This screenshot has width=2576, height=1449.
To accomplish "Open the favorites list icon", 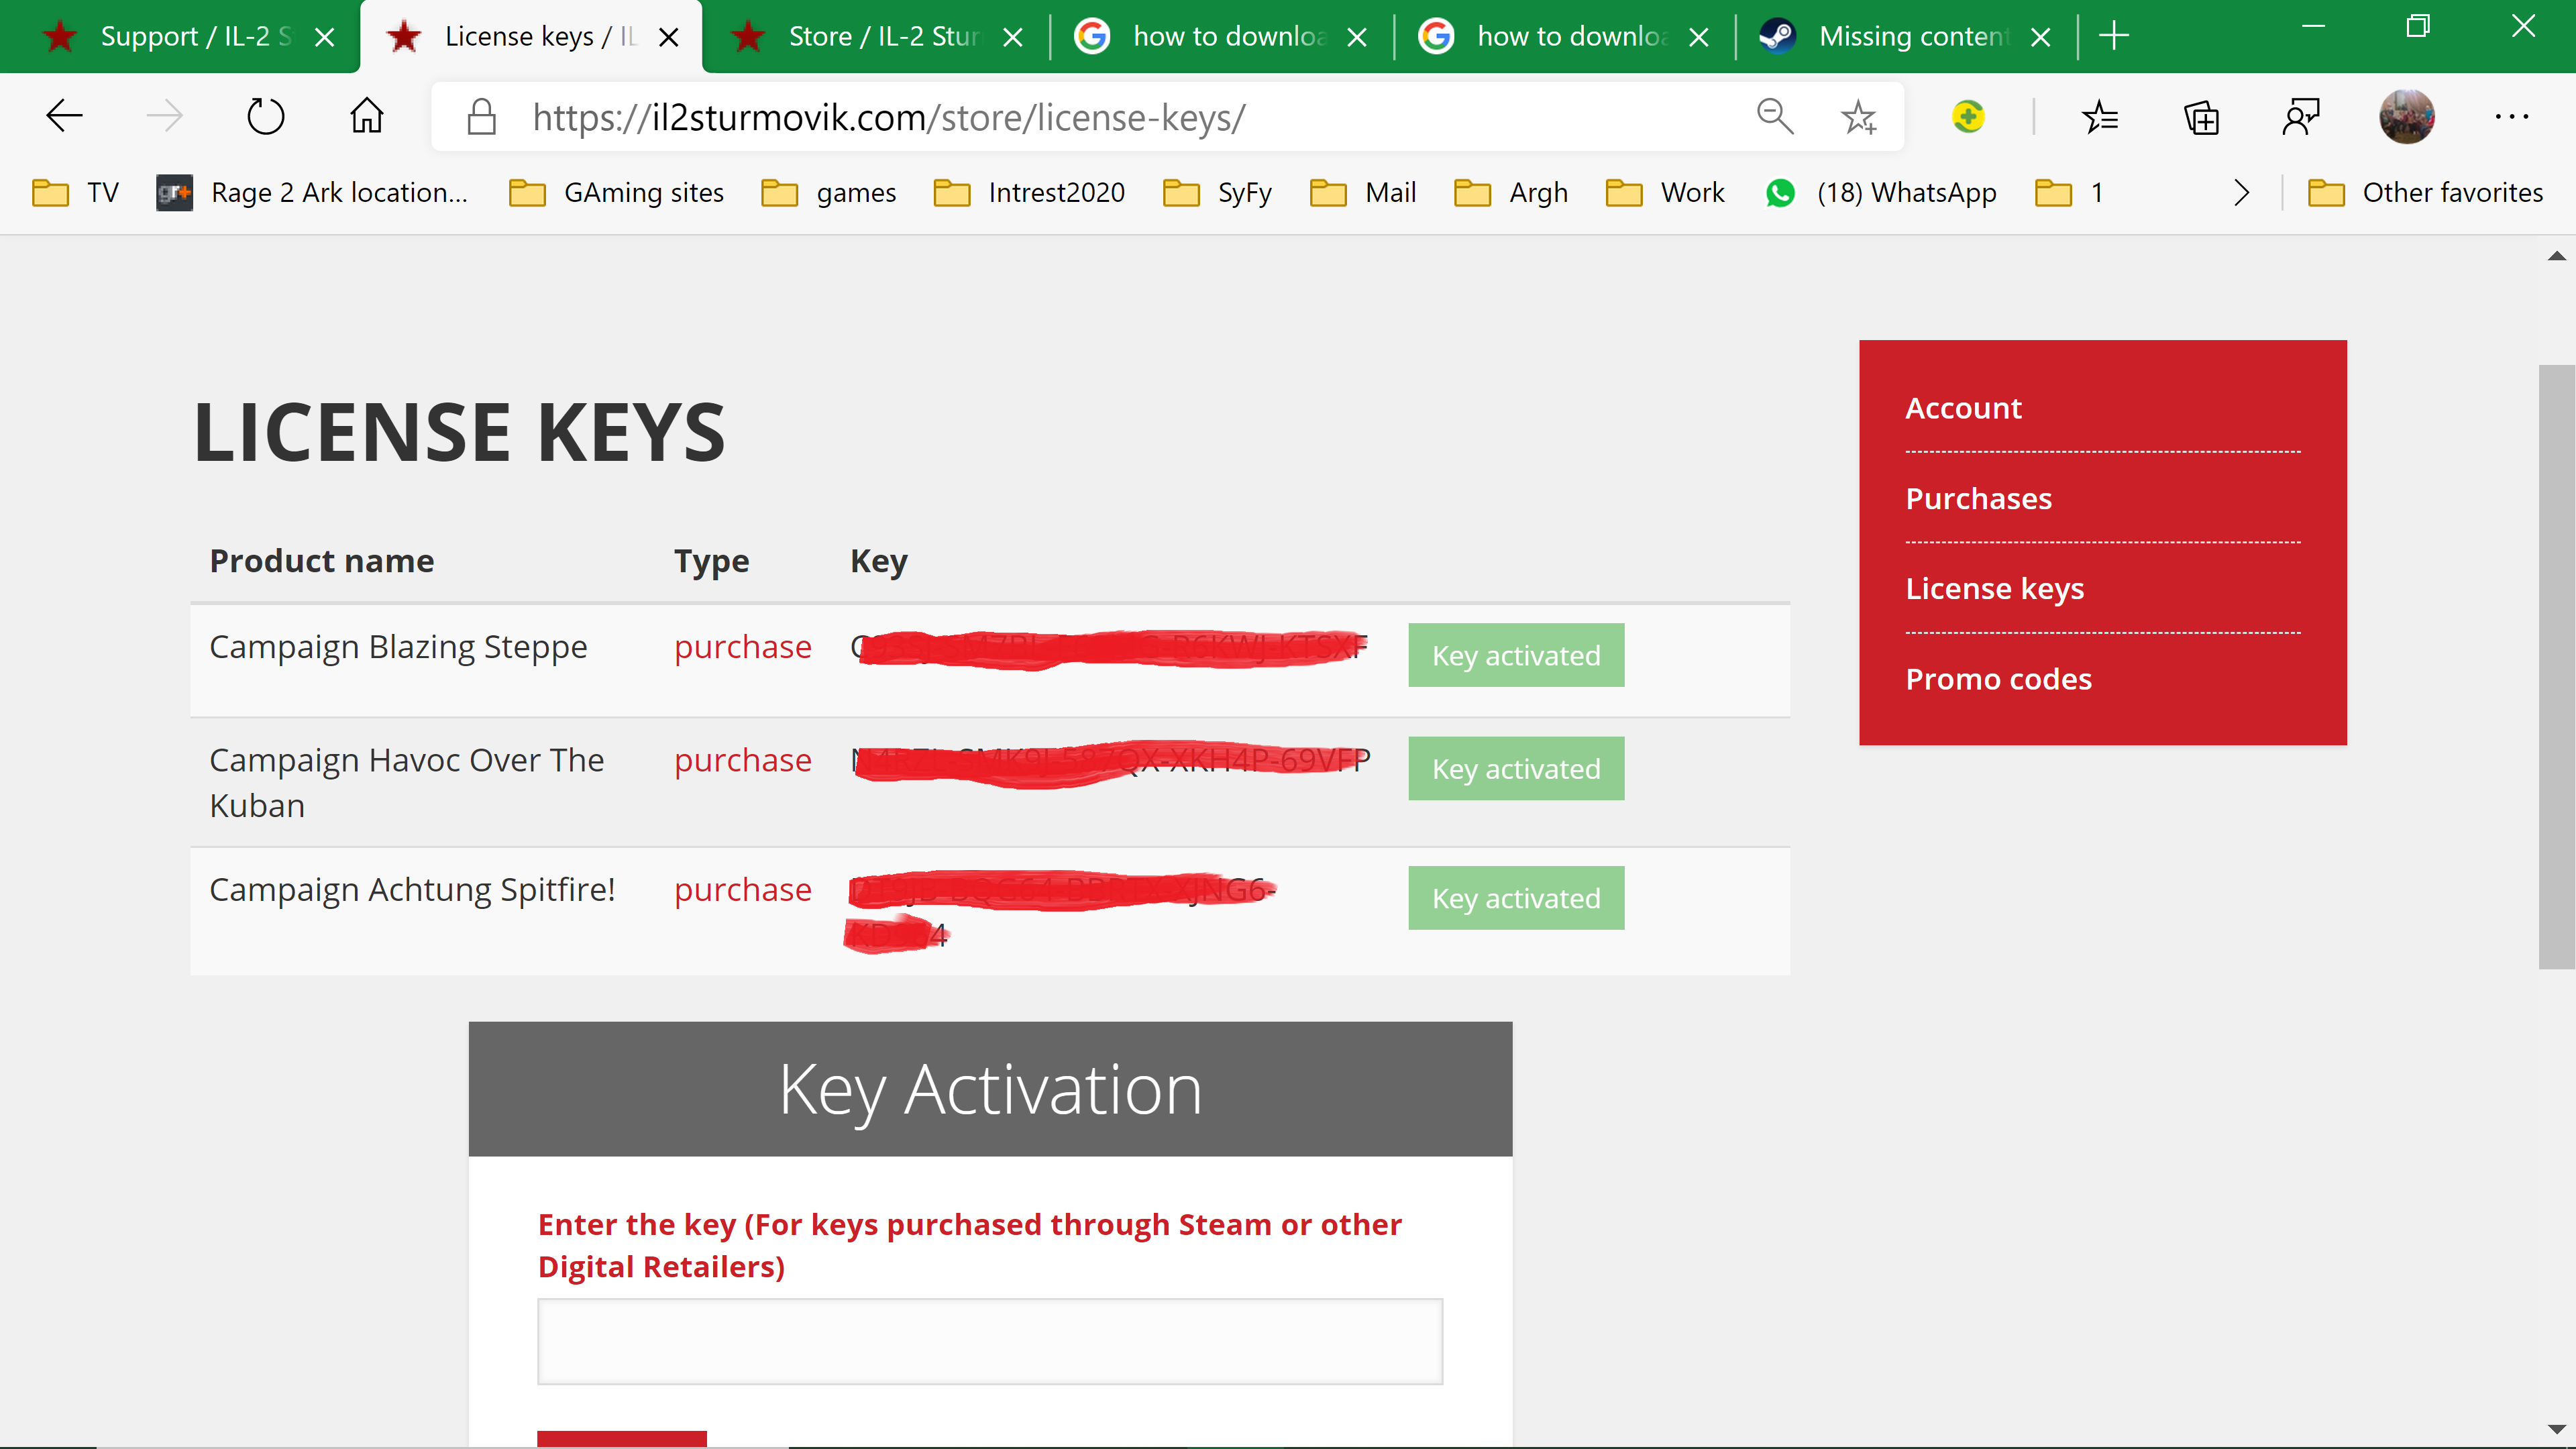I will tap(2100, 117).
